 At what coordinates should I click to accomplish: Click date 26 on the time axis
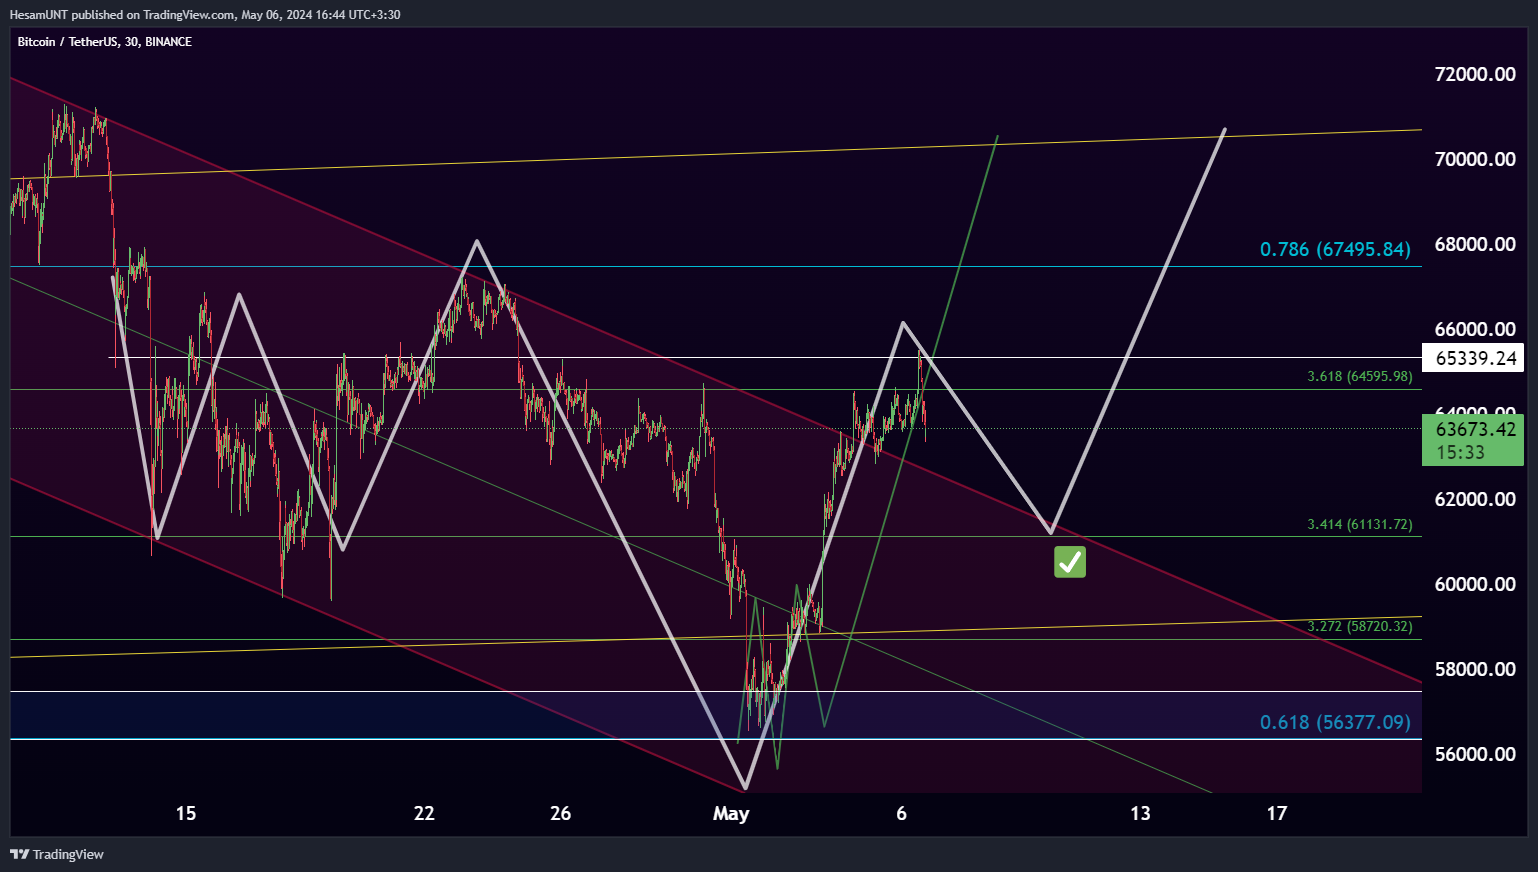pos(561,813)
